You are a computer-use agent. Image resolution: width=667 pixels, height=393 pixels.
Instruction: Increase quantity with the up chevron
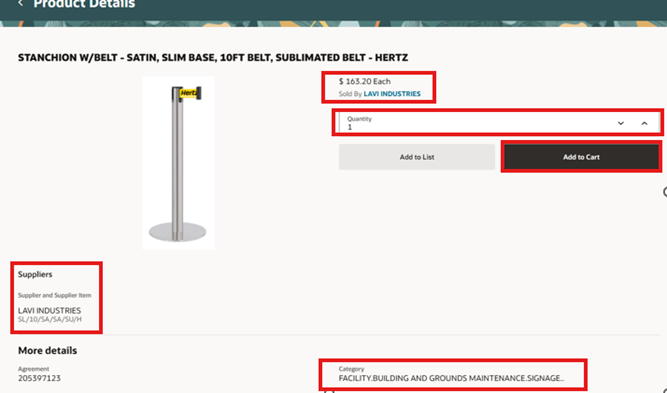pos(644,123)
